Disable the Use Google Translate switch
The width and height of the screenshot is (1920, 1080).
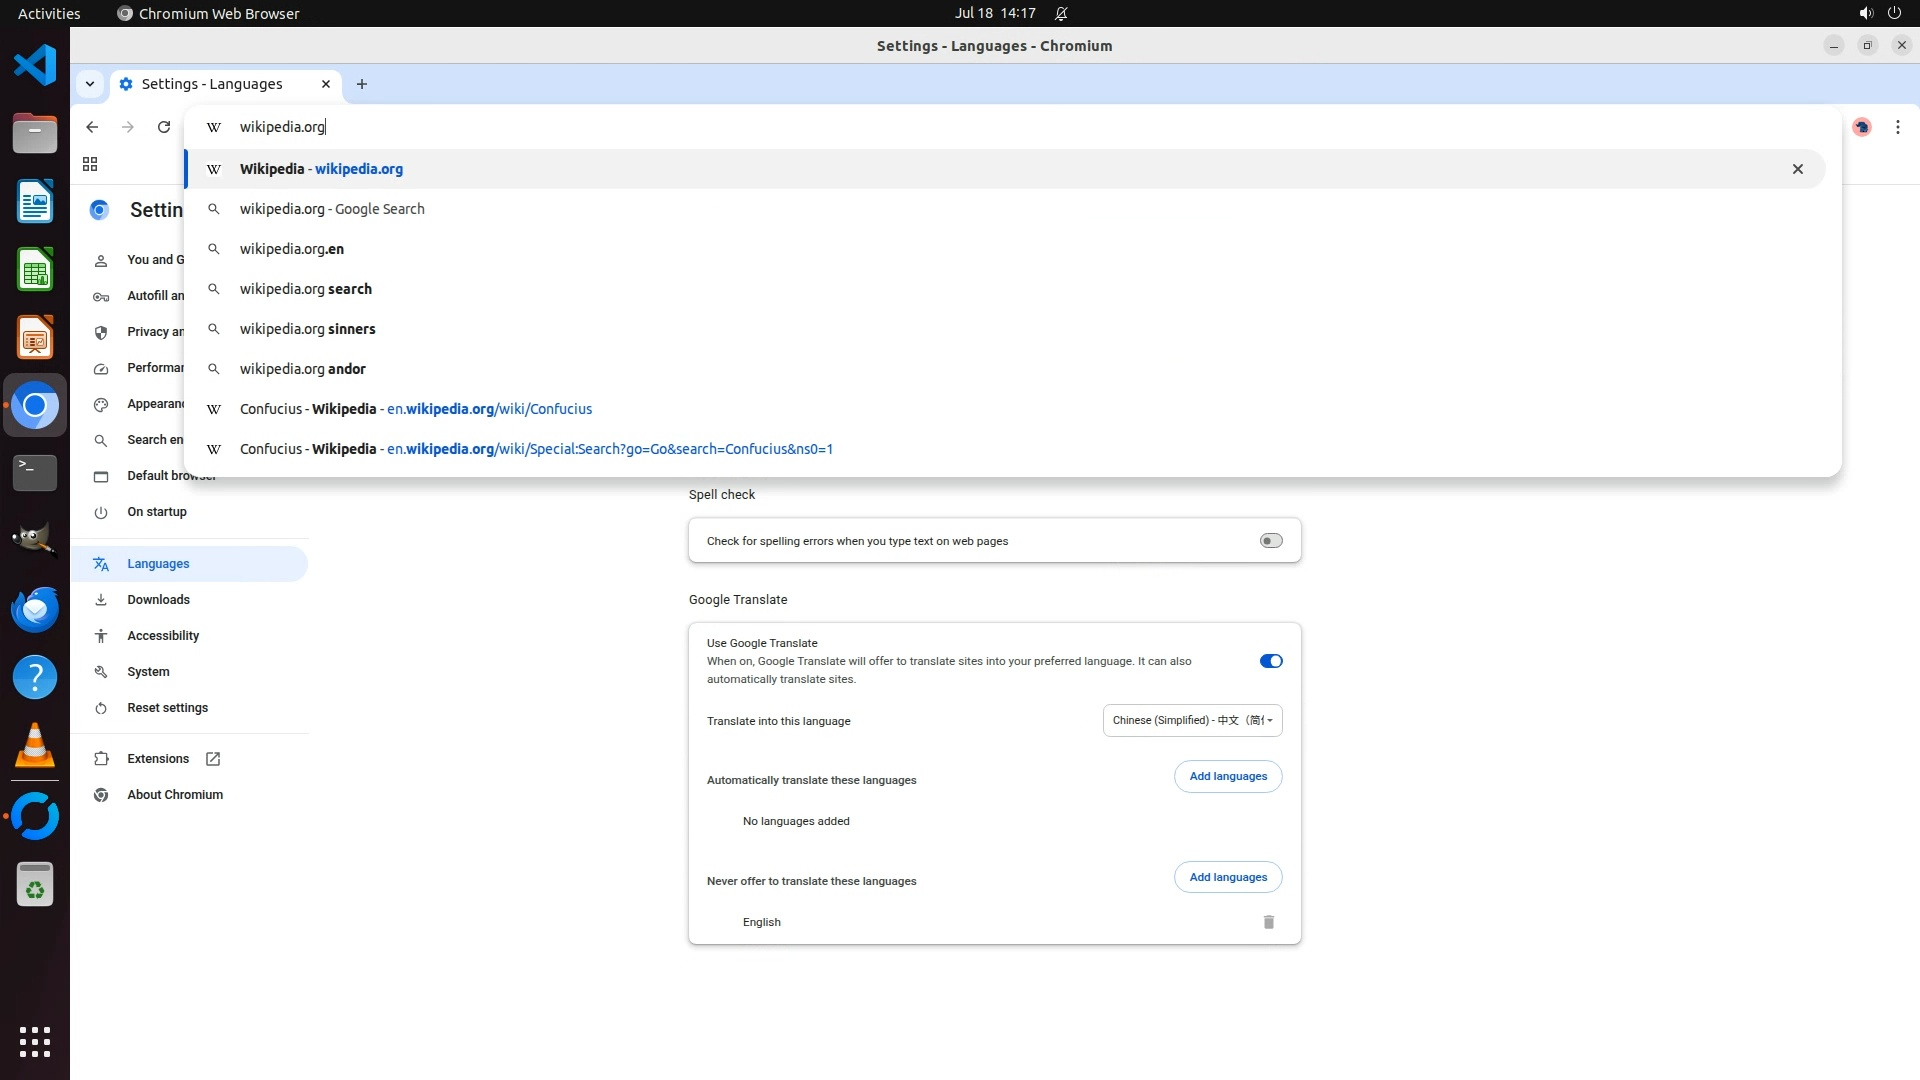click(1270, 661)
